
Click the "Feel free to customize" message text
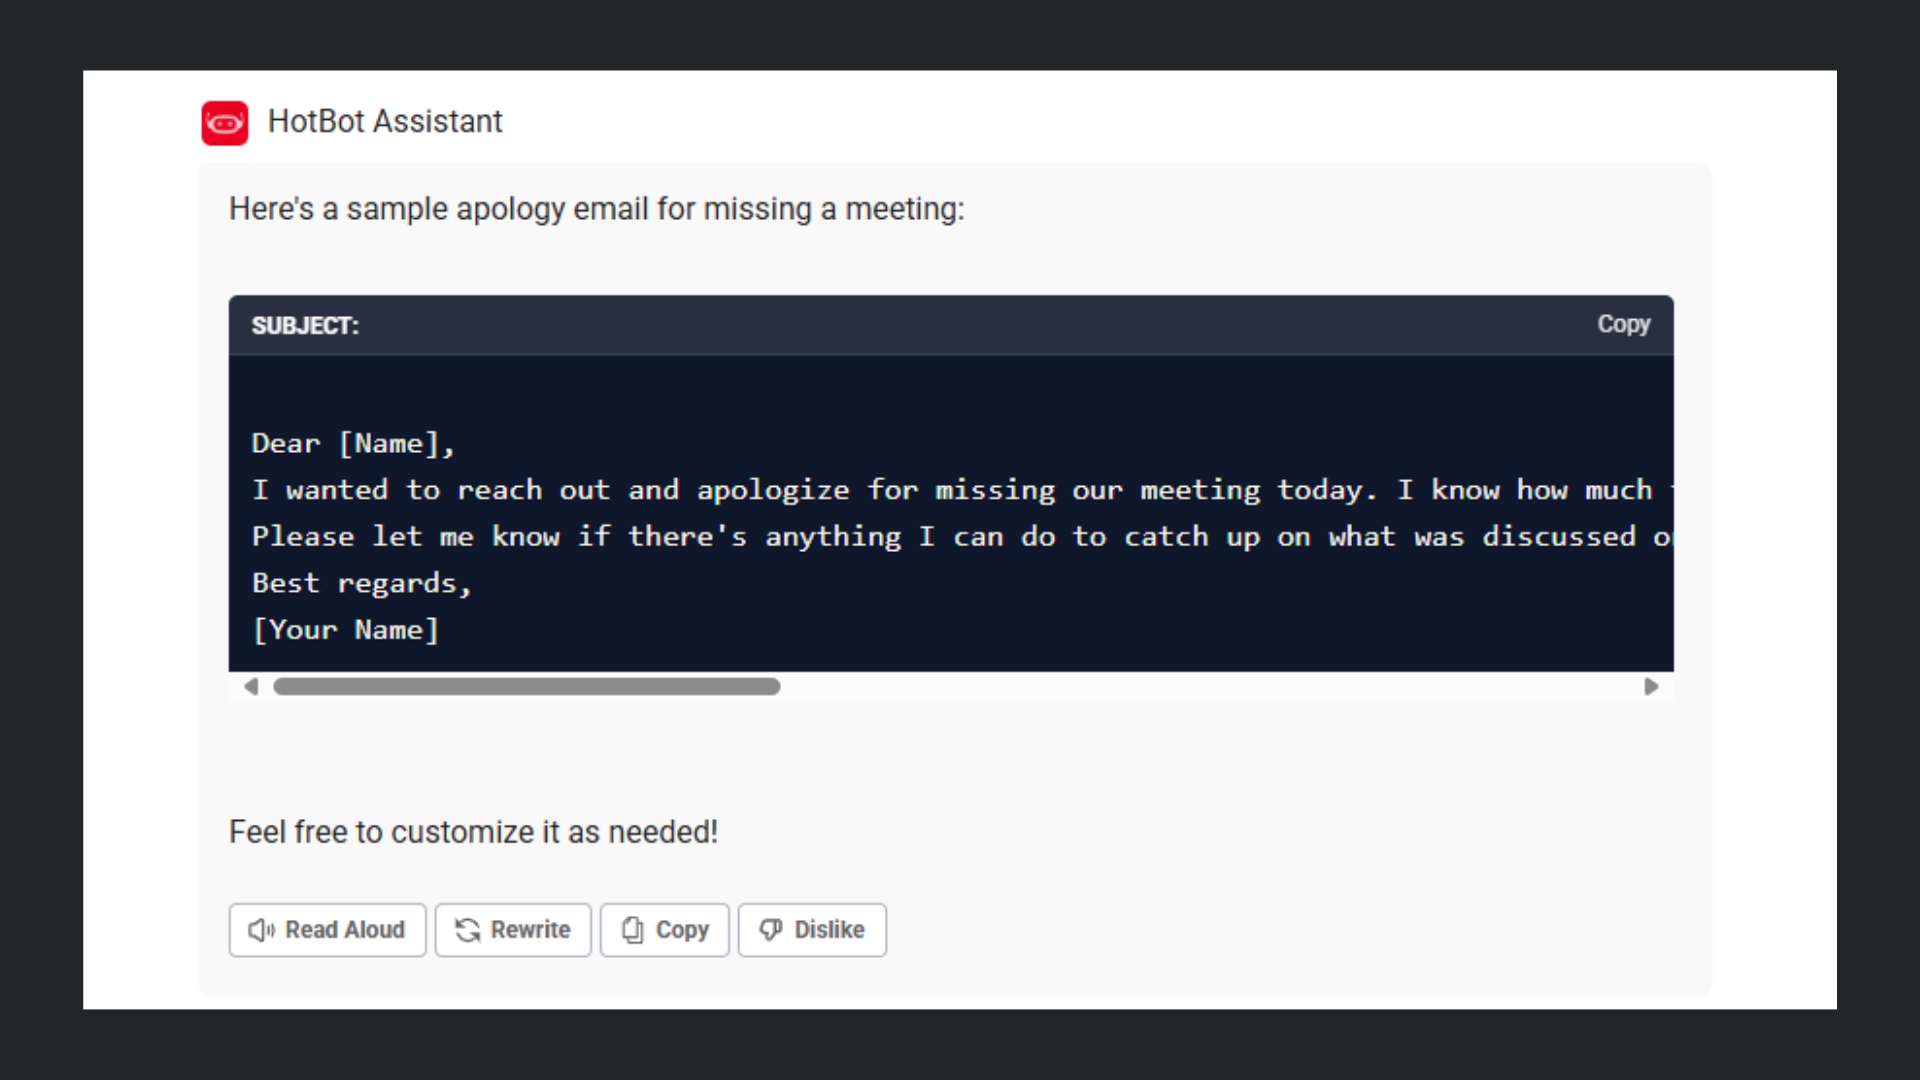click(473, 832)
